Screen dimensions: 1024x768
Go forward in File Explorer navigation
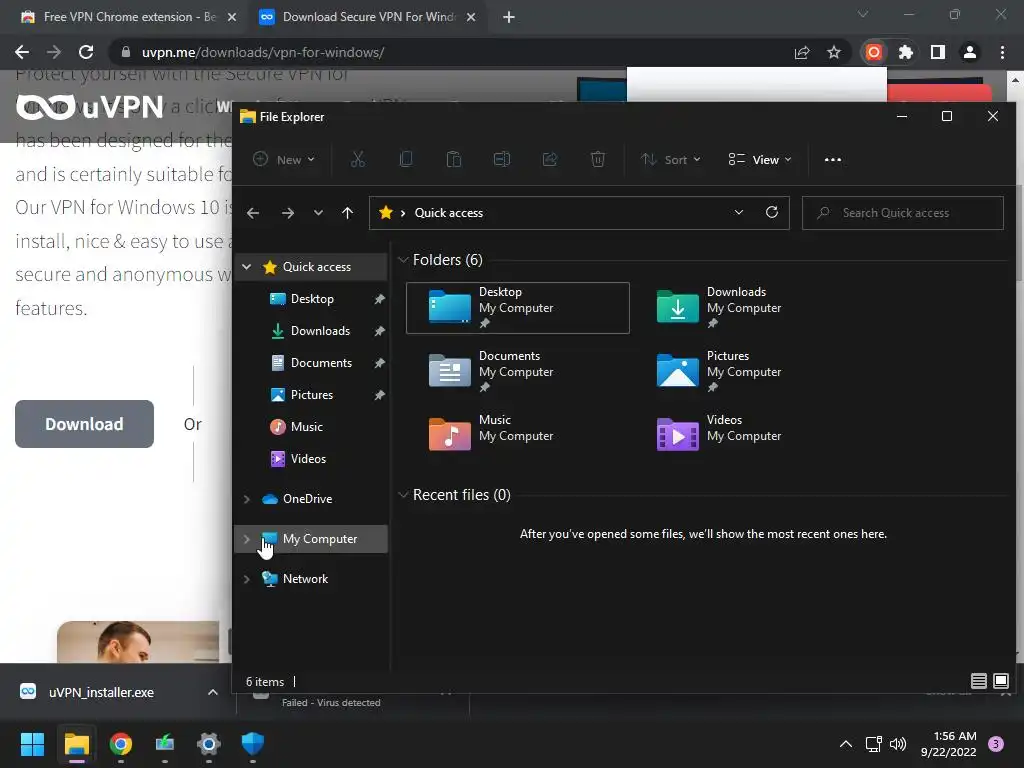[287, 213]
